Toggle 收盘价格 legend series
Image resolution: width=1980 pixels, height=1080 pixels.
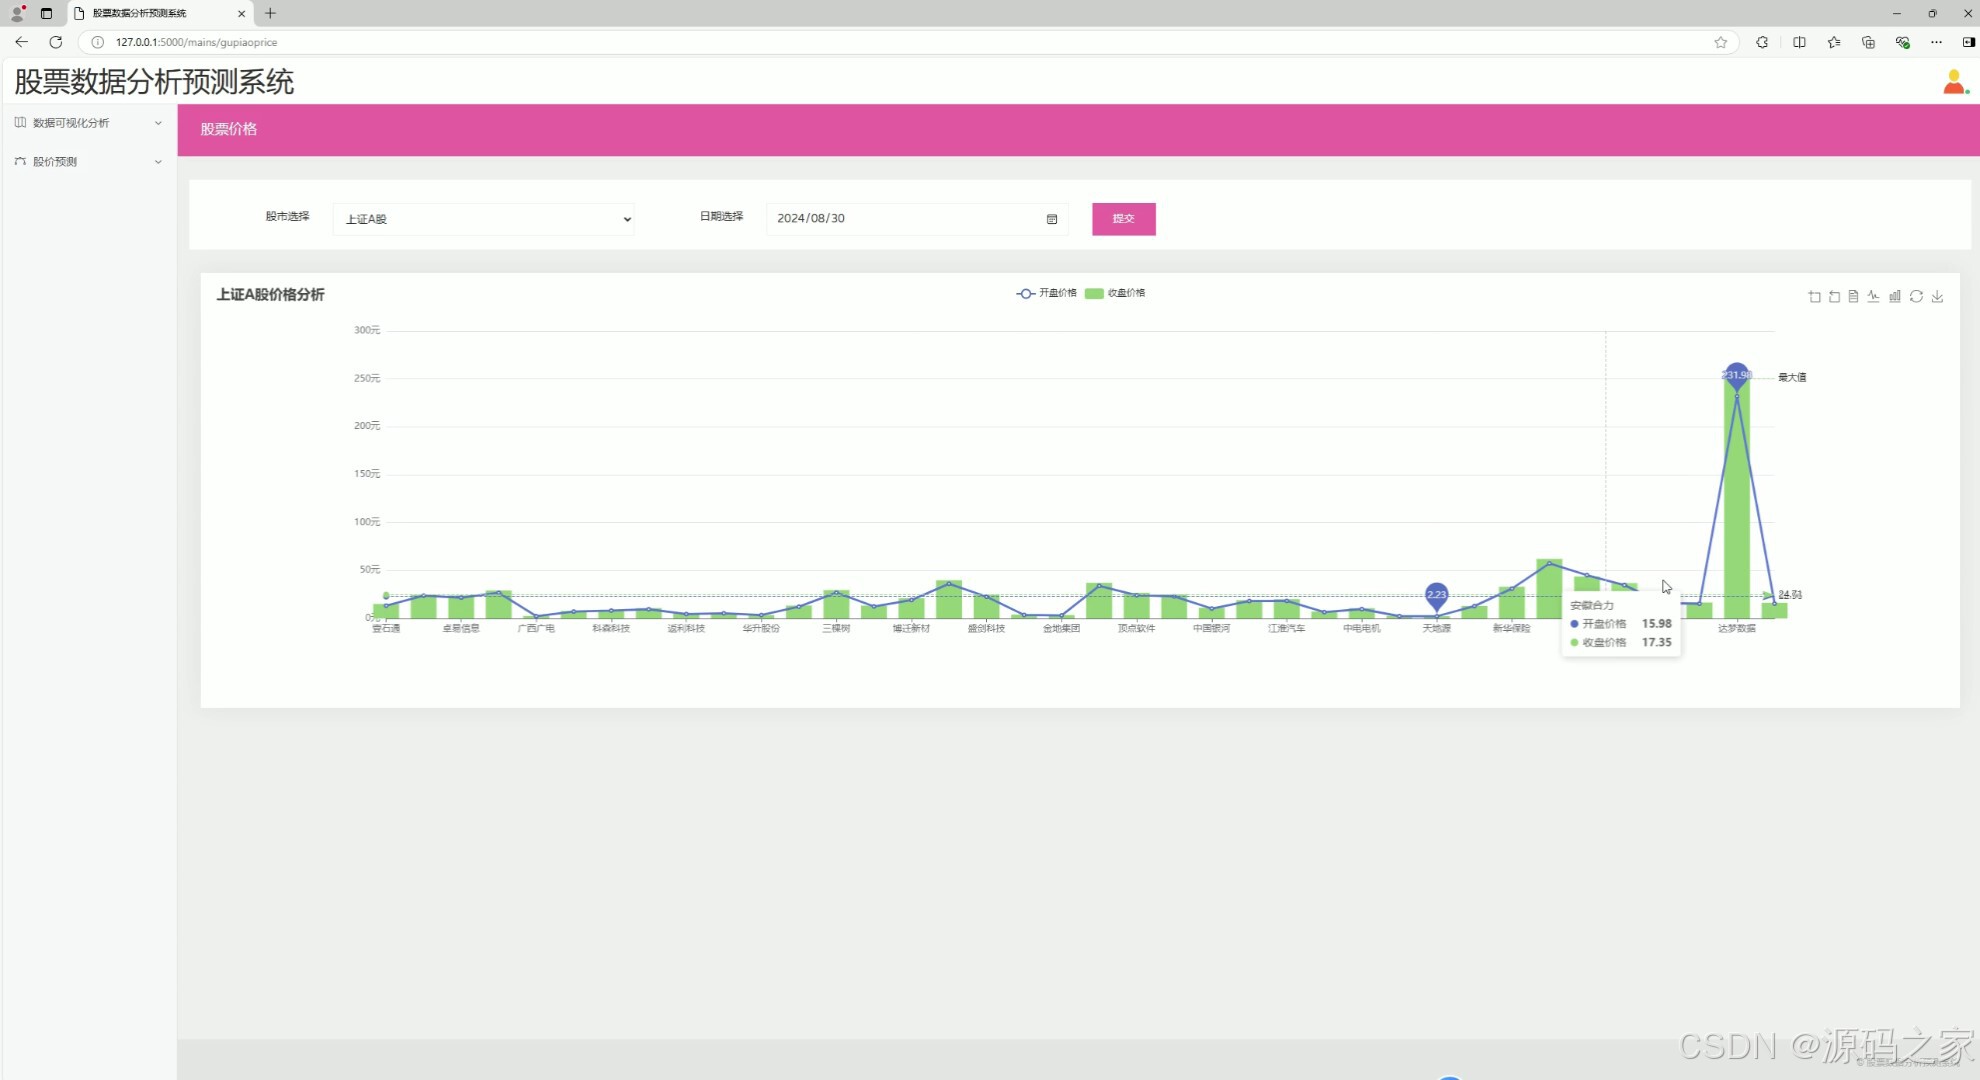(1115, 293)
